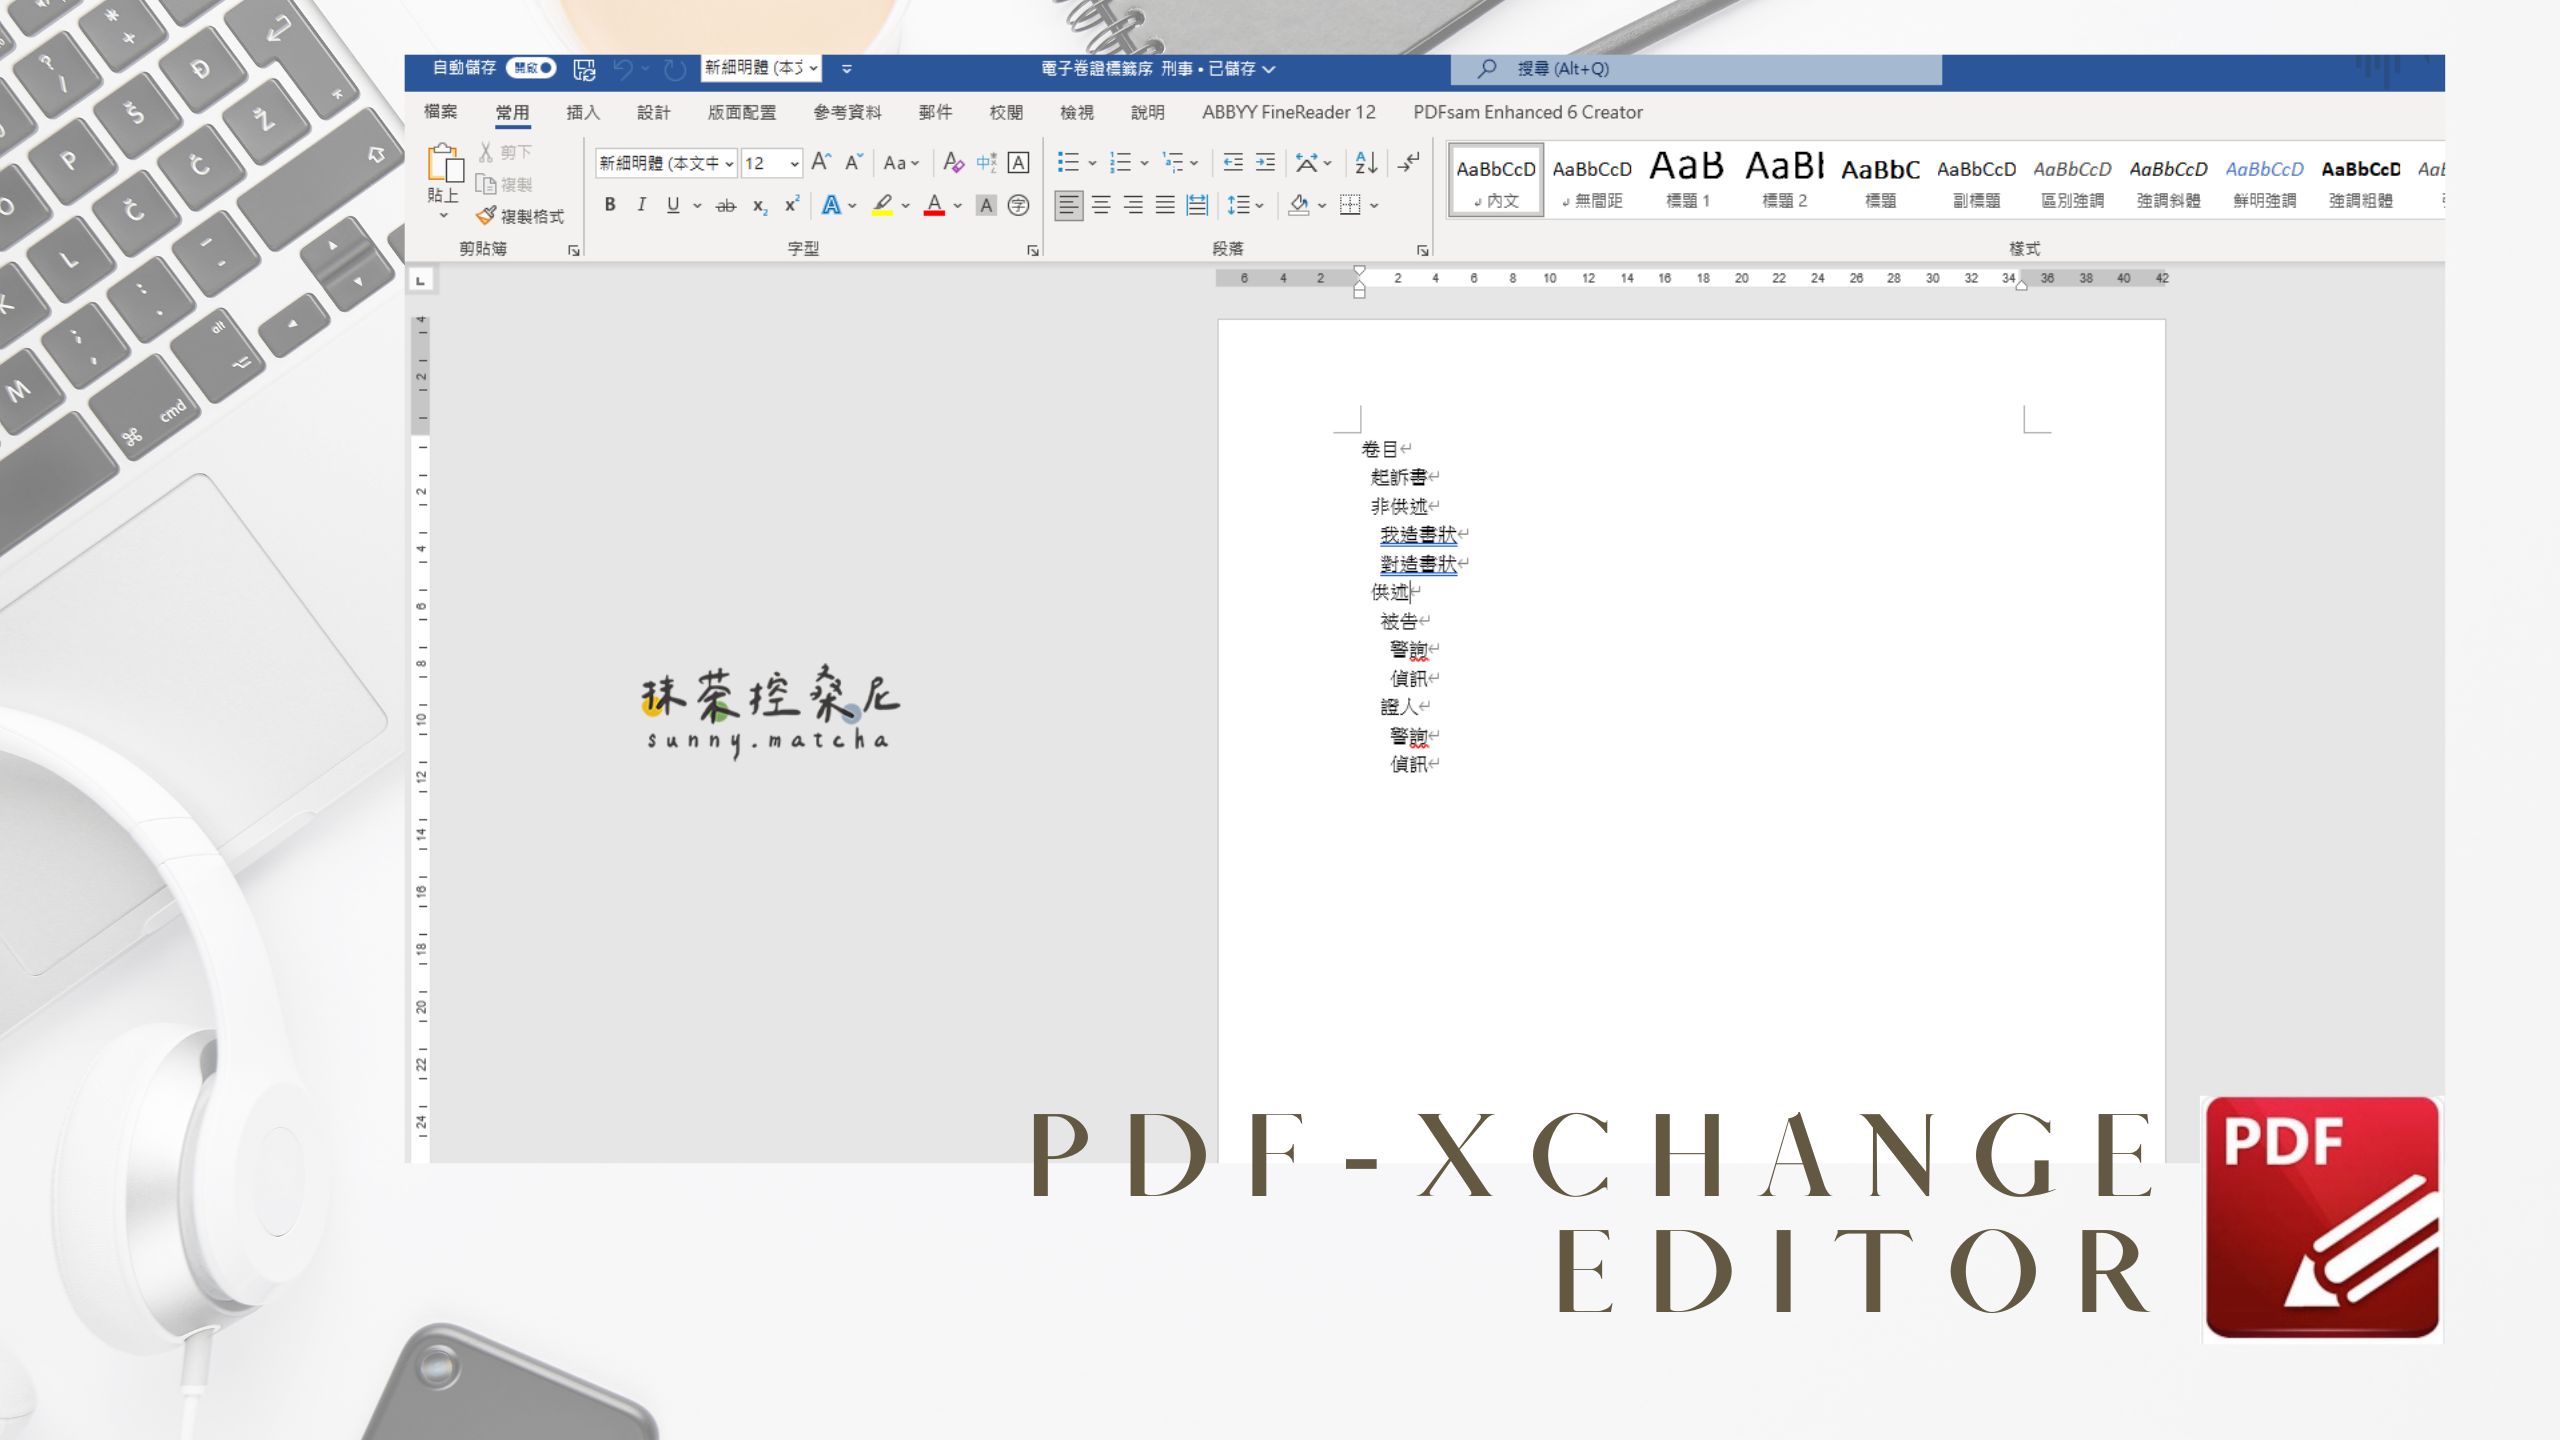Click Decrease Indent icon
This screenshot has height=1440, width=2560.
[1233, 162]
